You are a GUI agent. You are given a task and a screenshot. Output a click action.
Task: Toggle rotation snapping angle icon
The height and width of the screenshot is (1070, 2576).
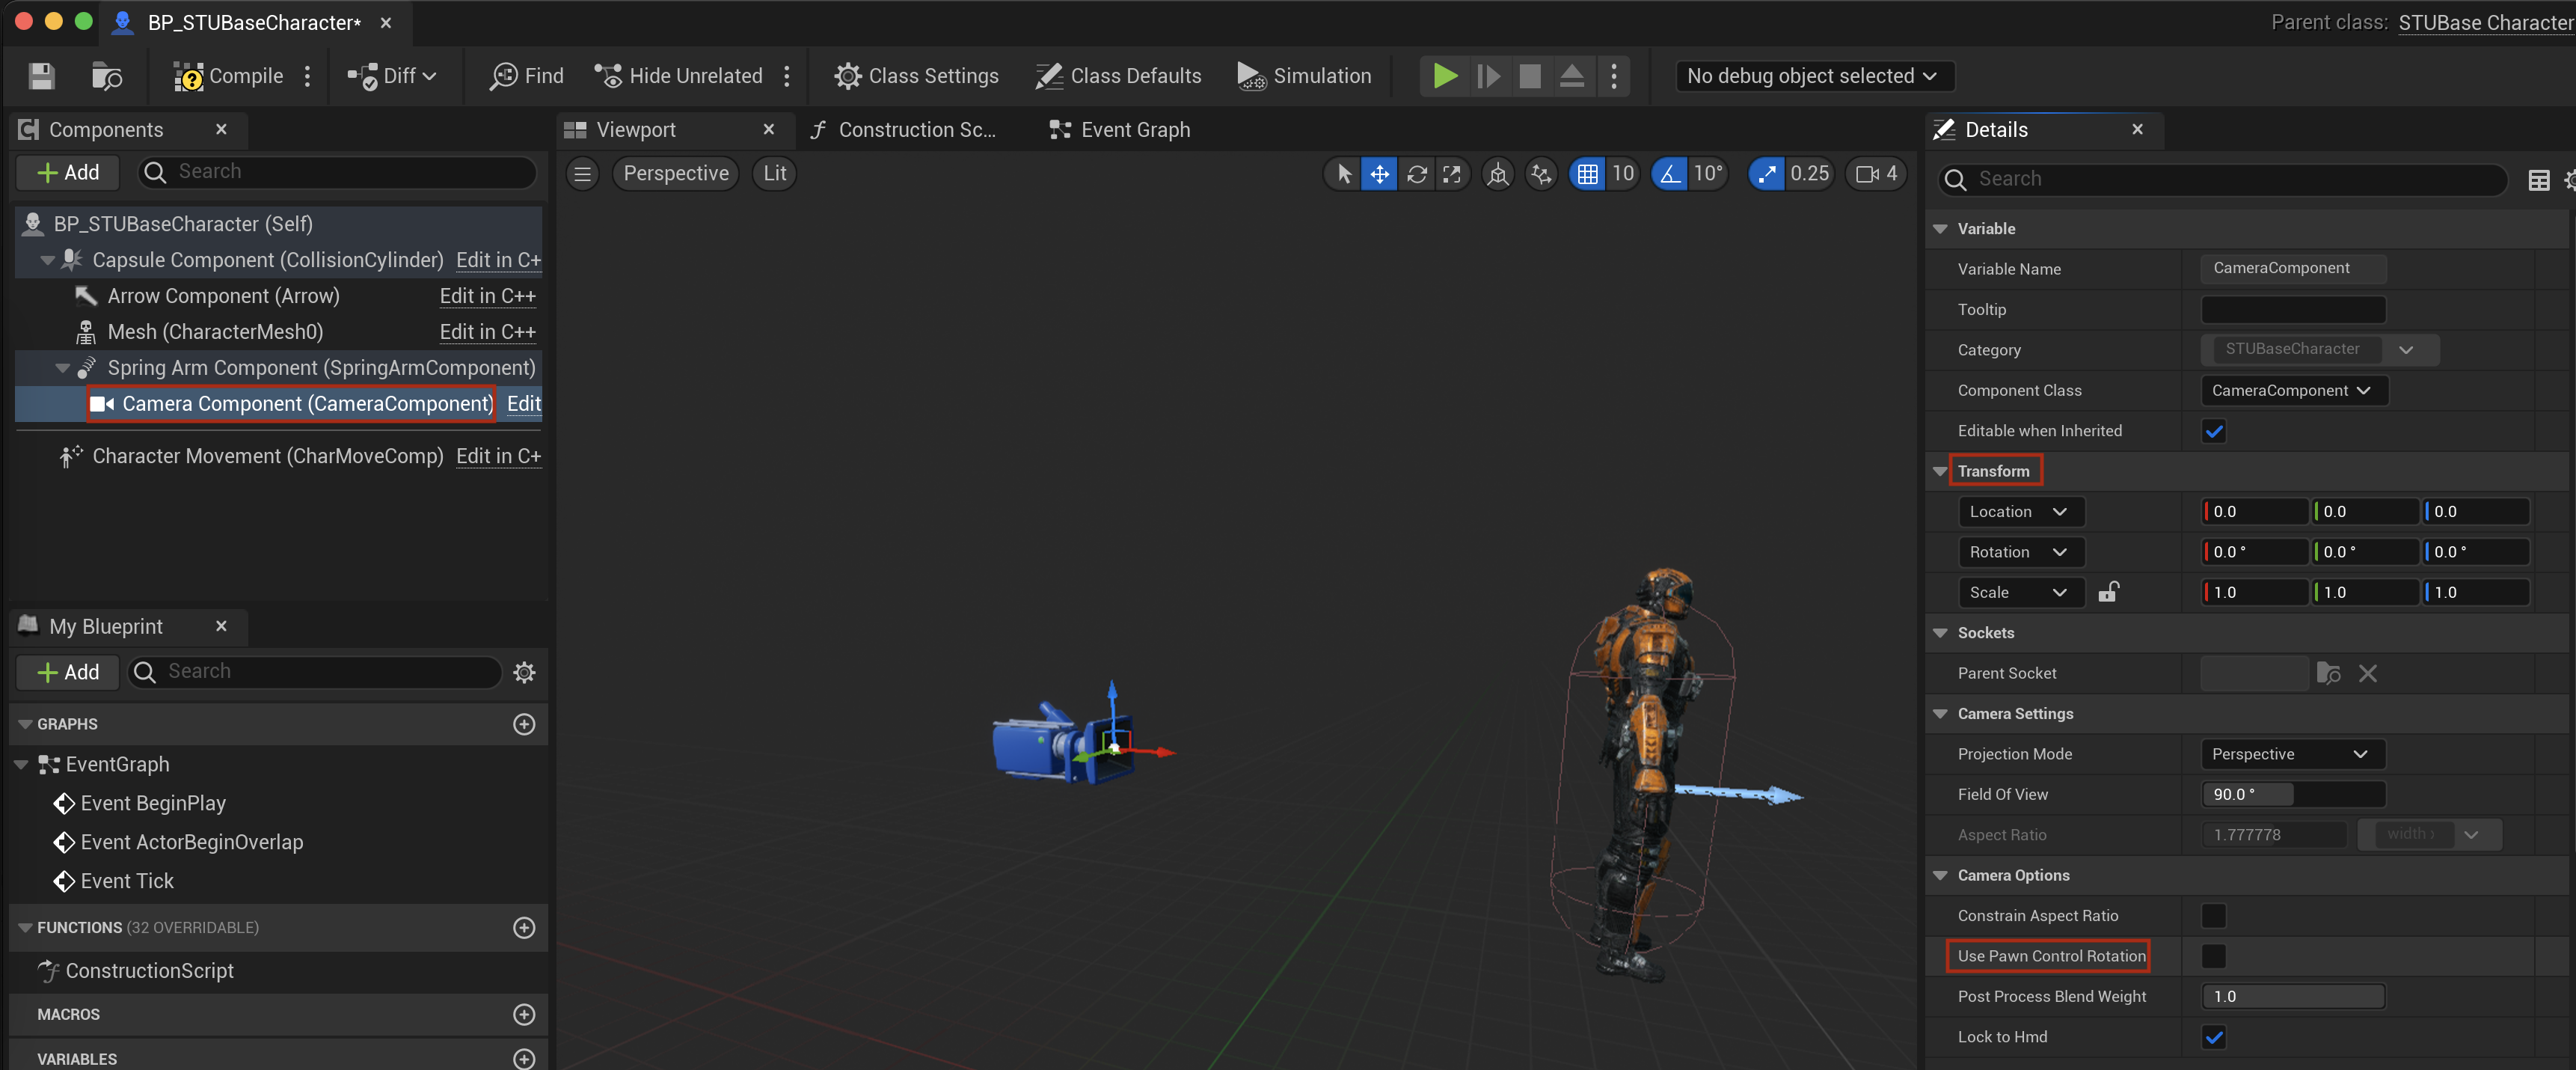pyautogui.click(x=1669, y=174)
